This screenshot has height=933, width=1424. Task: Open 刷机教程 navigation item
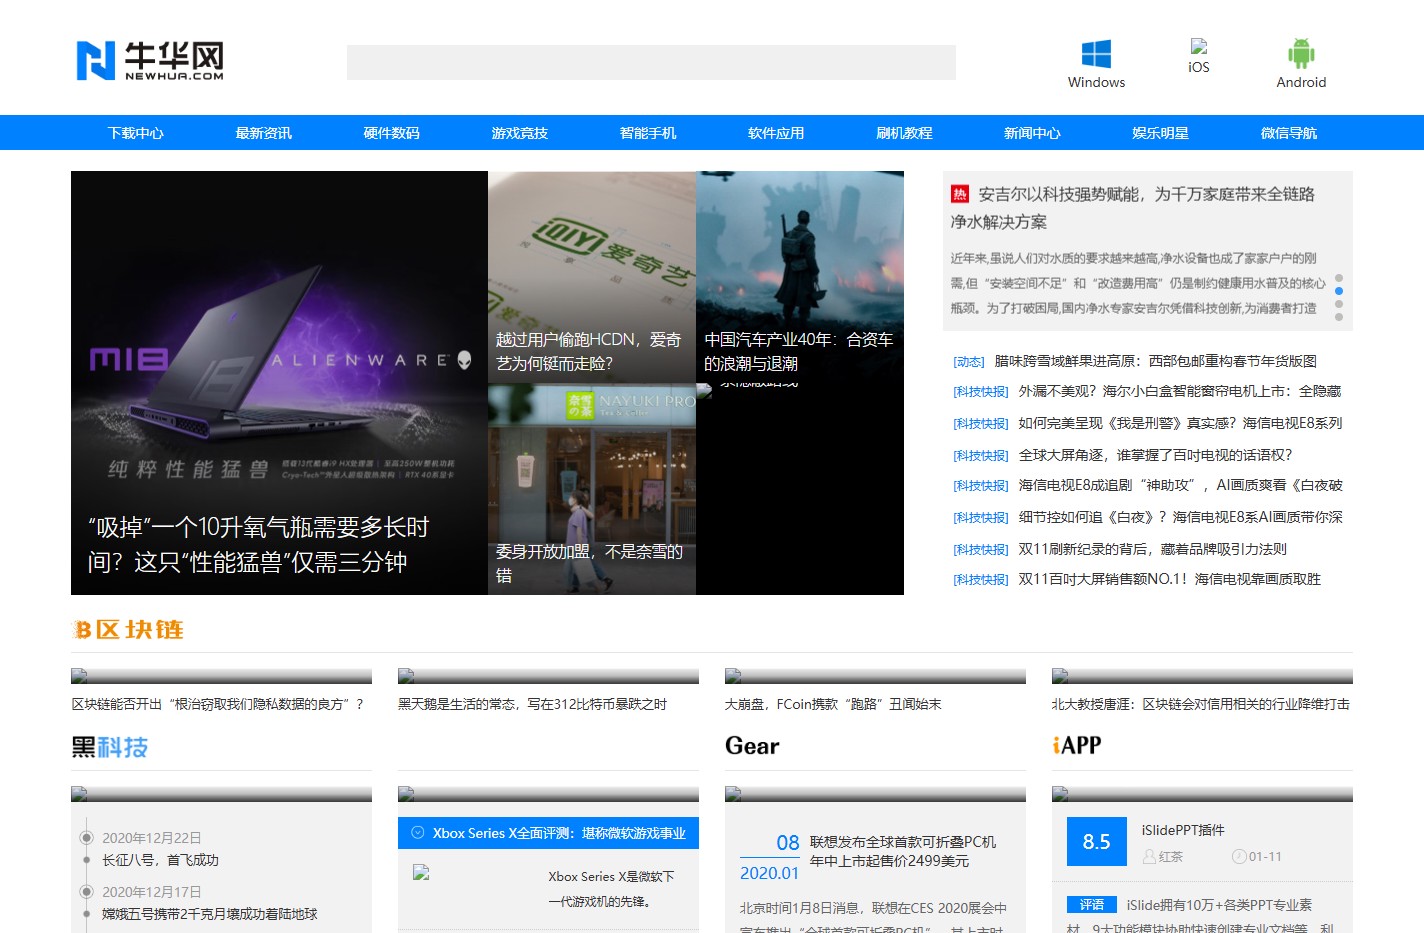click(x=904, y=133)
